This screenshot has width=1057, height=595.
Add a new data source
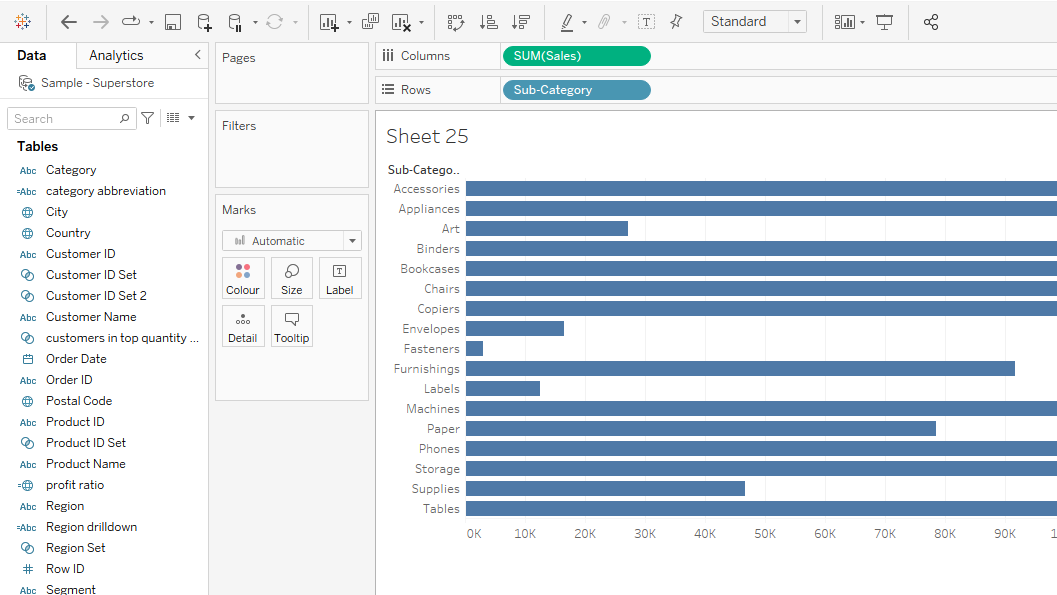click(x=204, y=22)
